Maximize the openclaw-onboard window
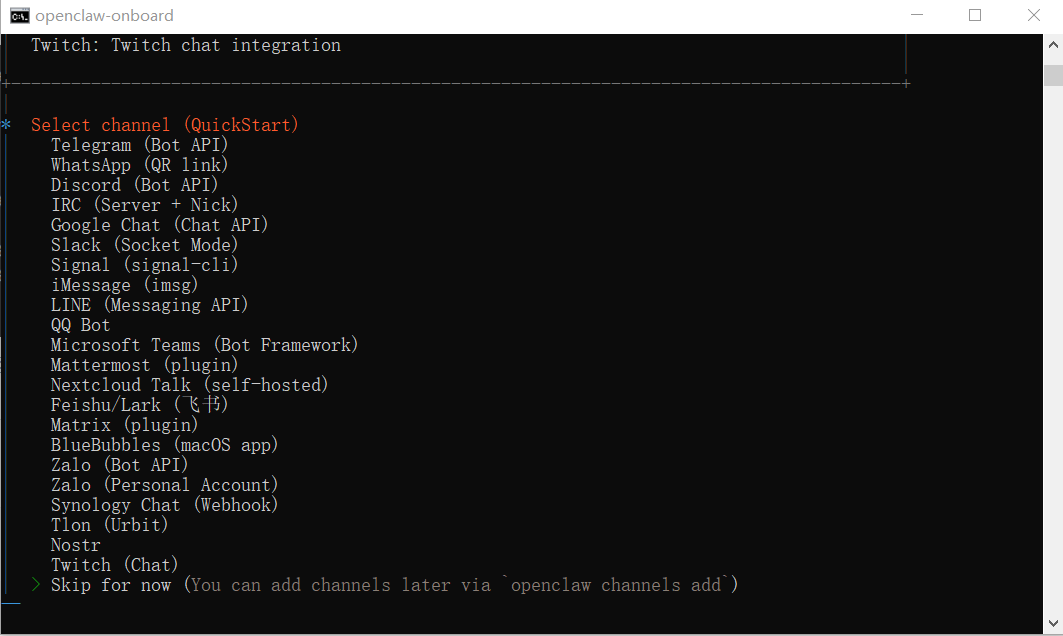Screen dimensions: 1063x636 pos(975,15)
